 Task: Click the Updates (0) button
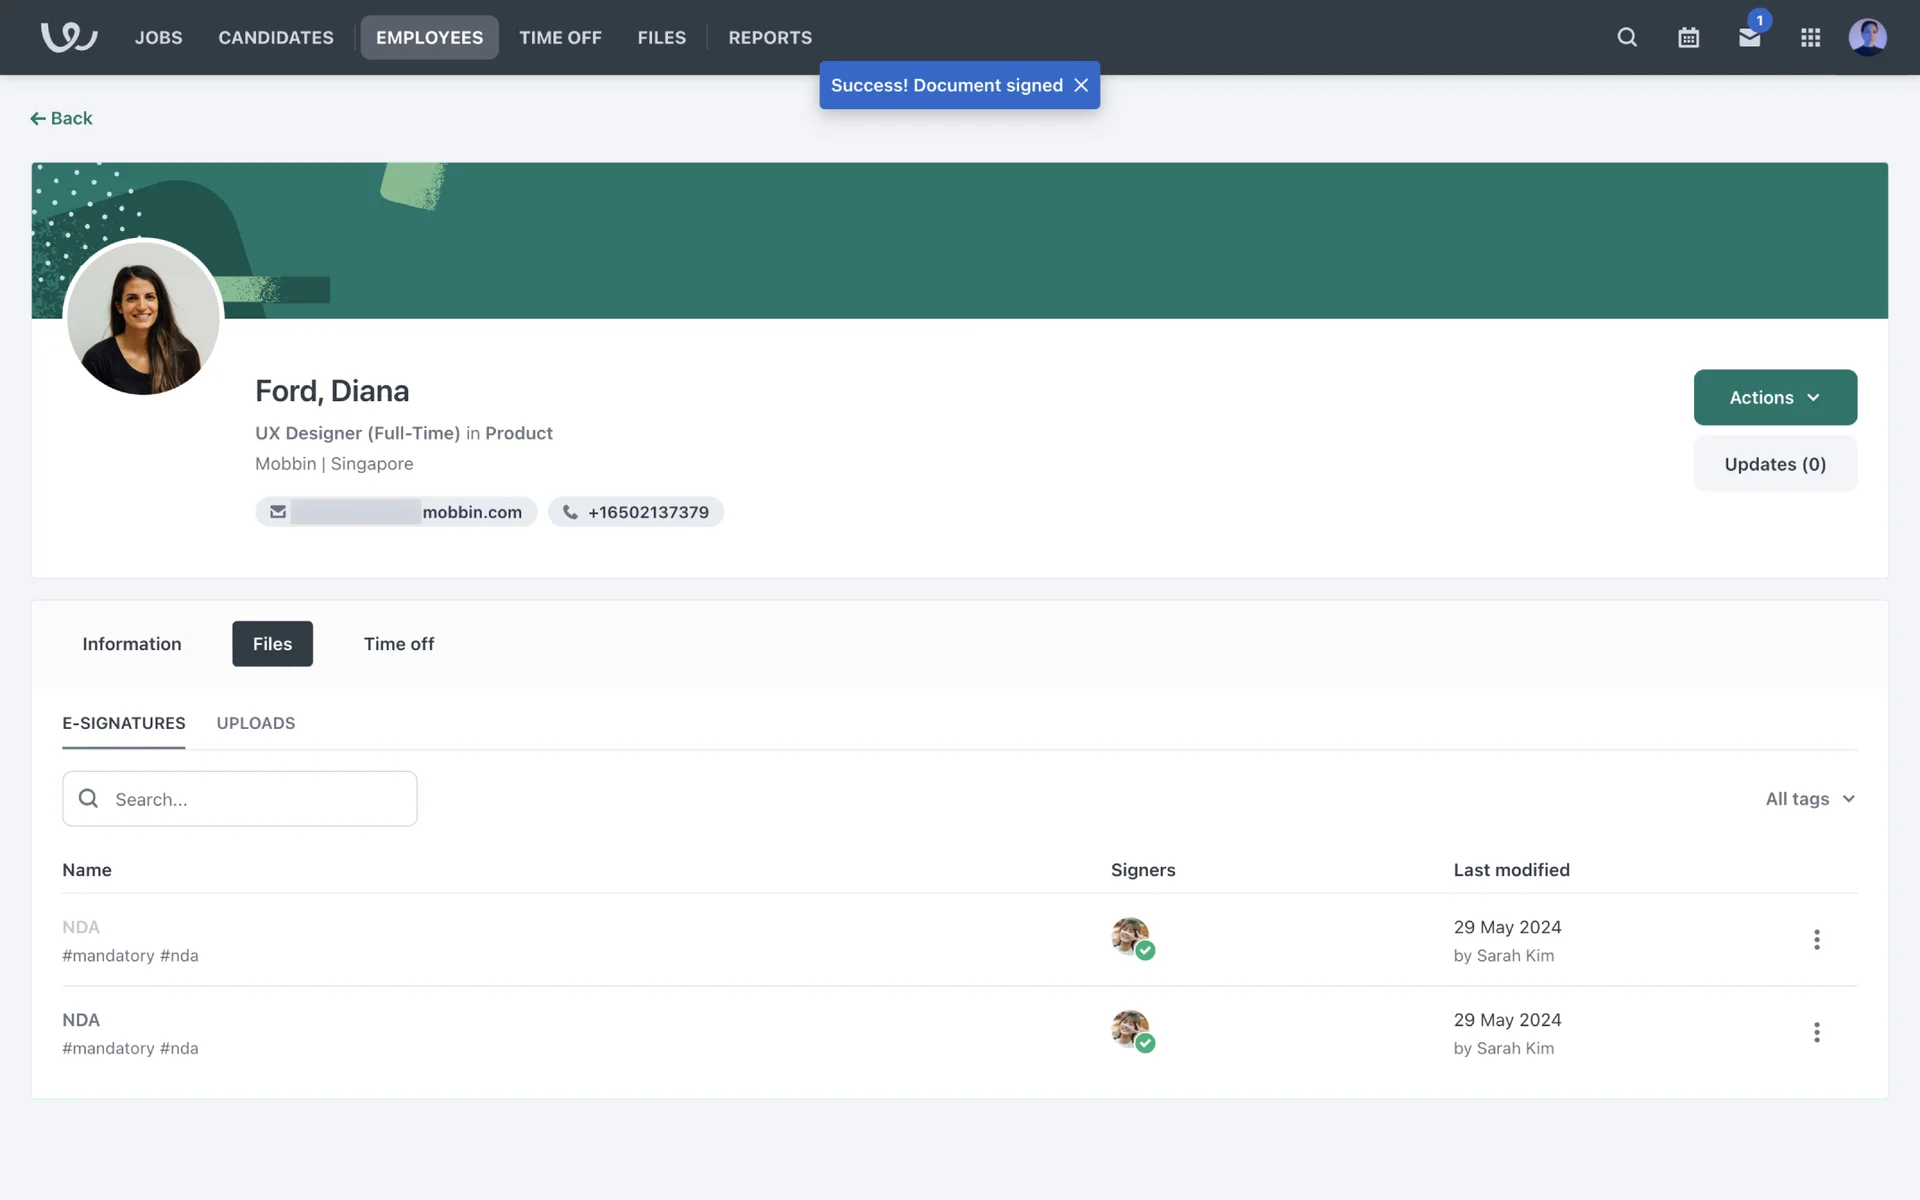(1775, 464)
